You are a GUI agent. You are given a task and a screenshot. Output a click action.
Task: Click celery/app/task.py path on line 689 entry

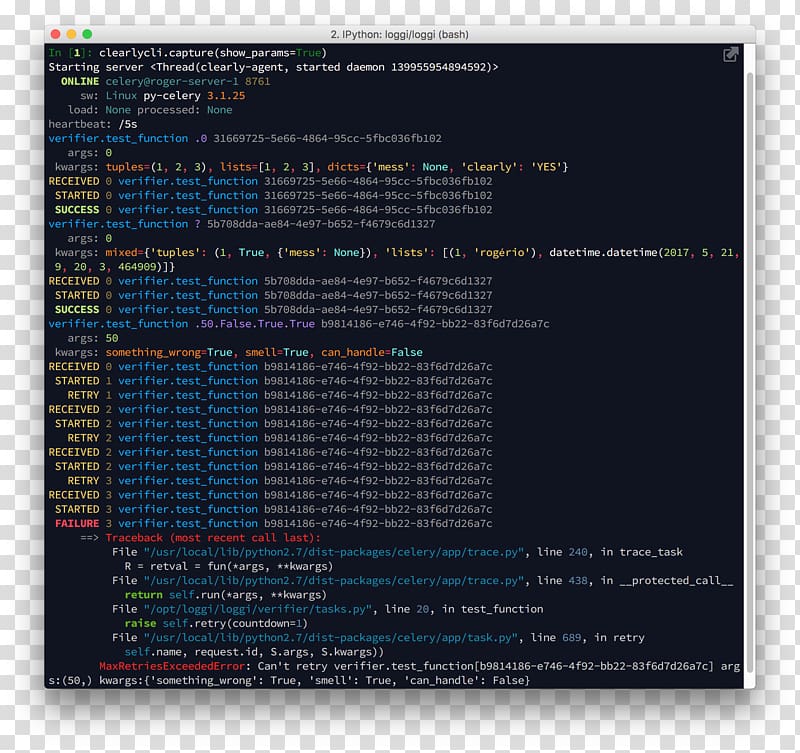tap(331, 638)
